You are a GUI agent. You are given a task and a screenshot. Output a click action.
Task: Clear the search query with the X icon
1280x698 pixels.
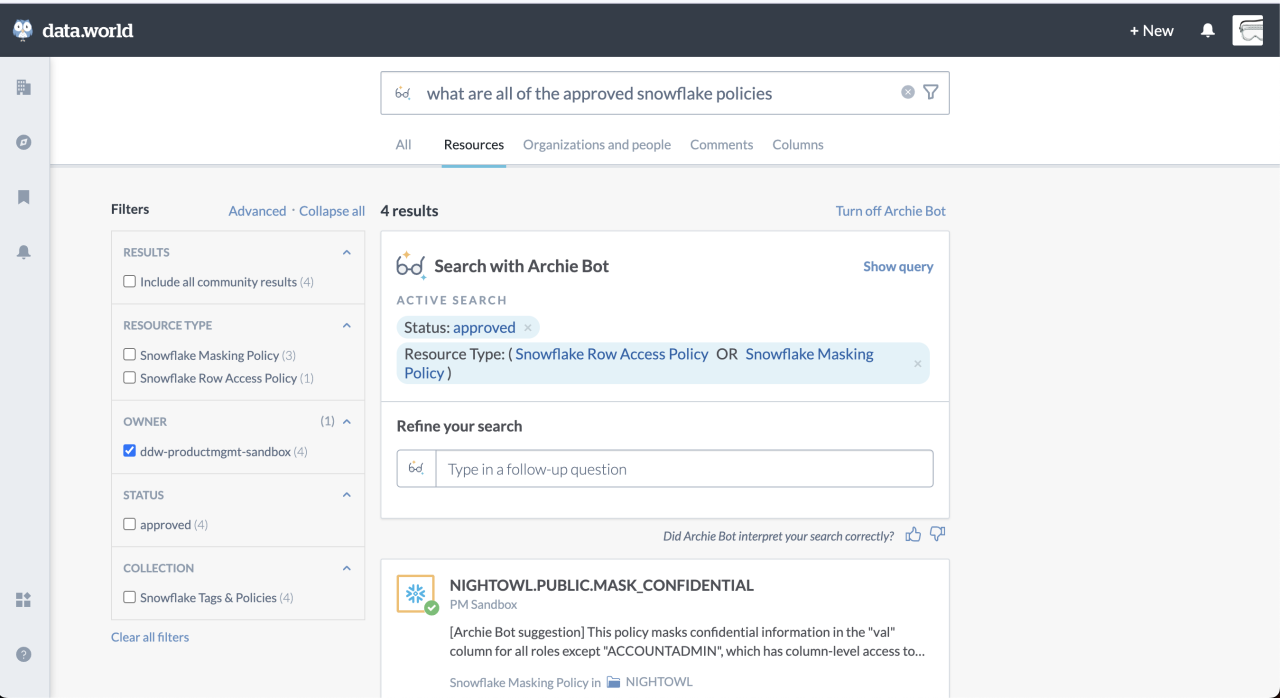click(908, 92)
